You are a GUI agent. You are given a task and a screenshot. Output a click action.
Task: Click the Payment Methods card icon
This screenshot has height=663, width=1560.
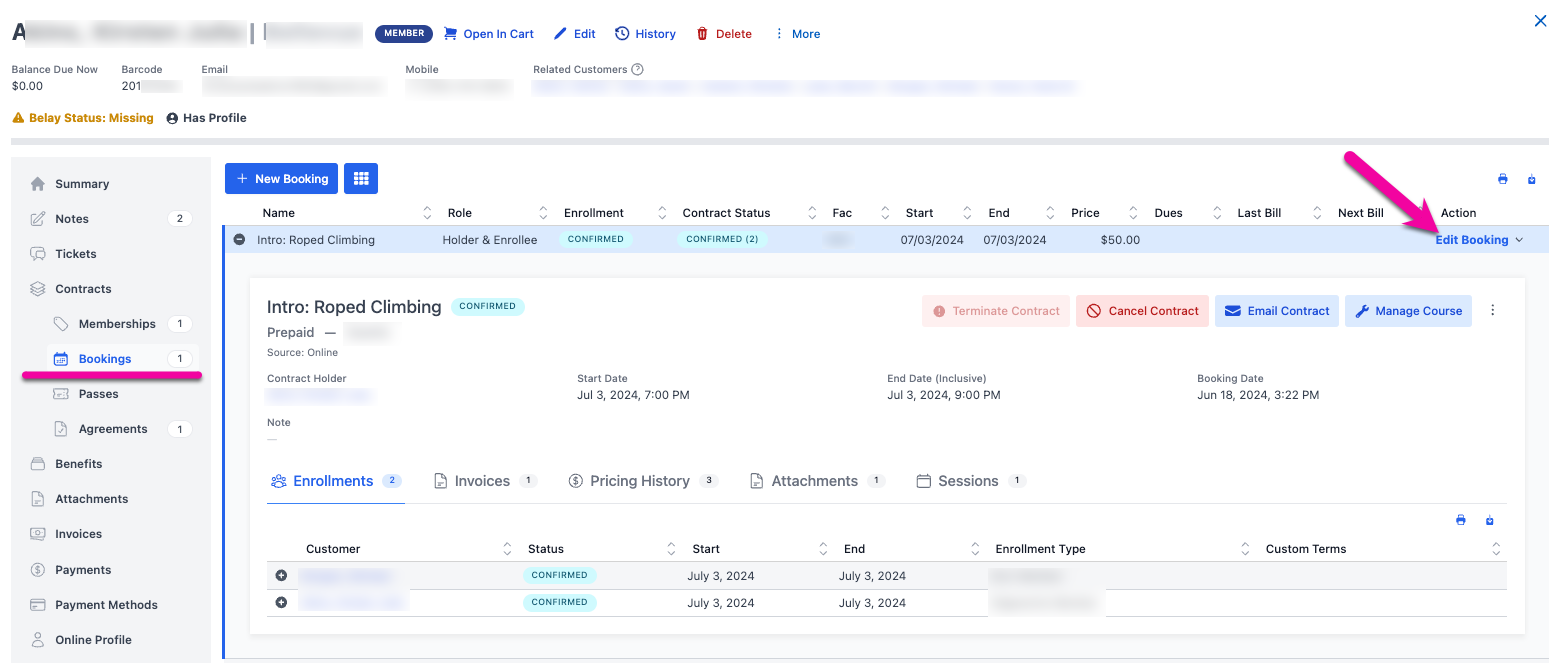[x=38, y=605]
